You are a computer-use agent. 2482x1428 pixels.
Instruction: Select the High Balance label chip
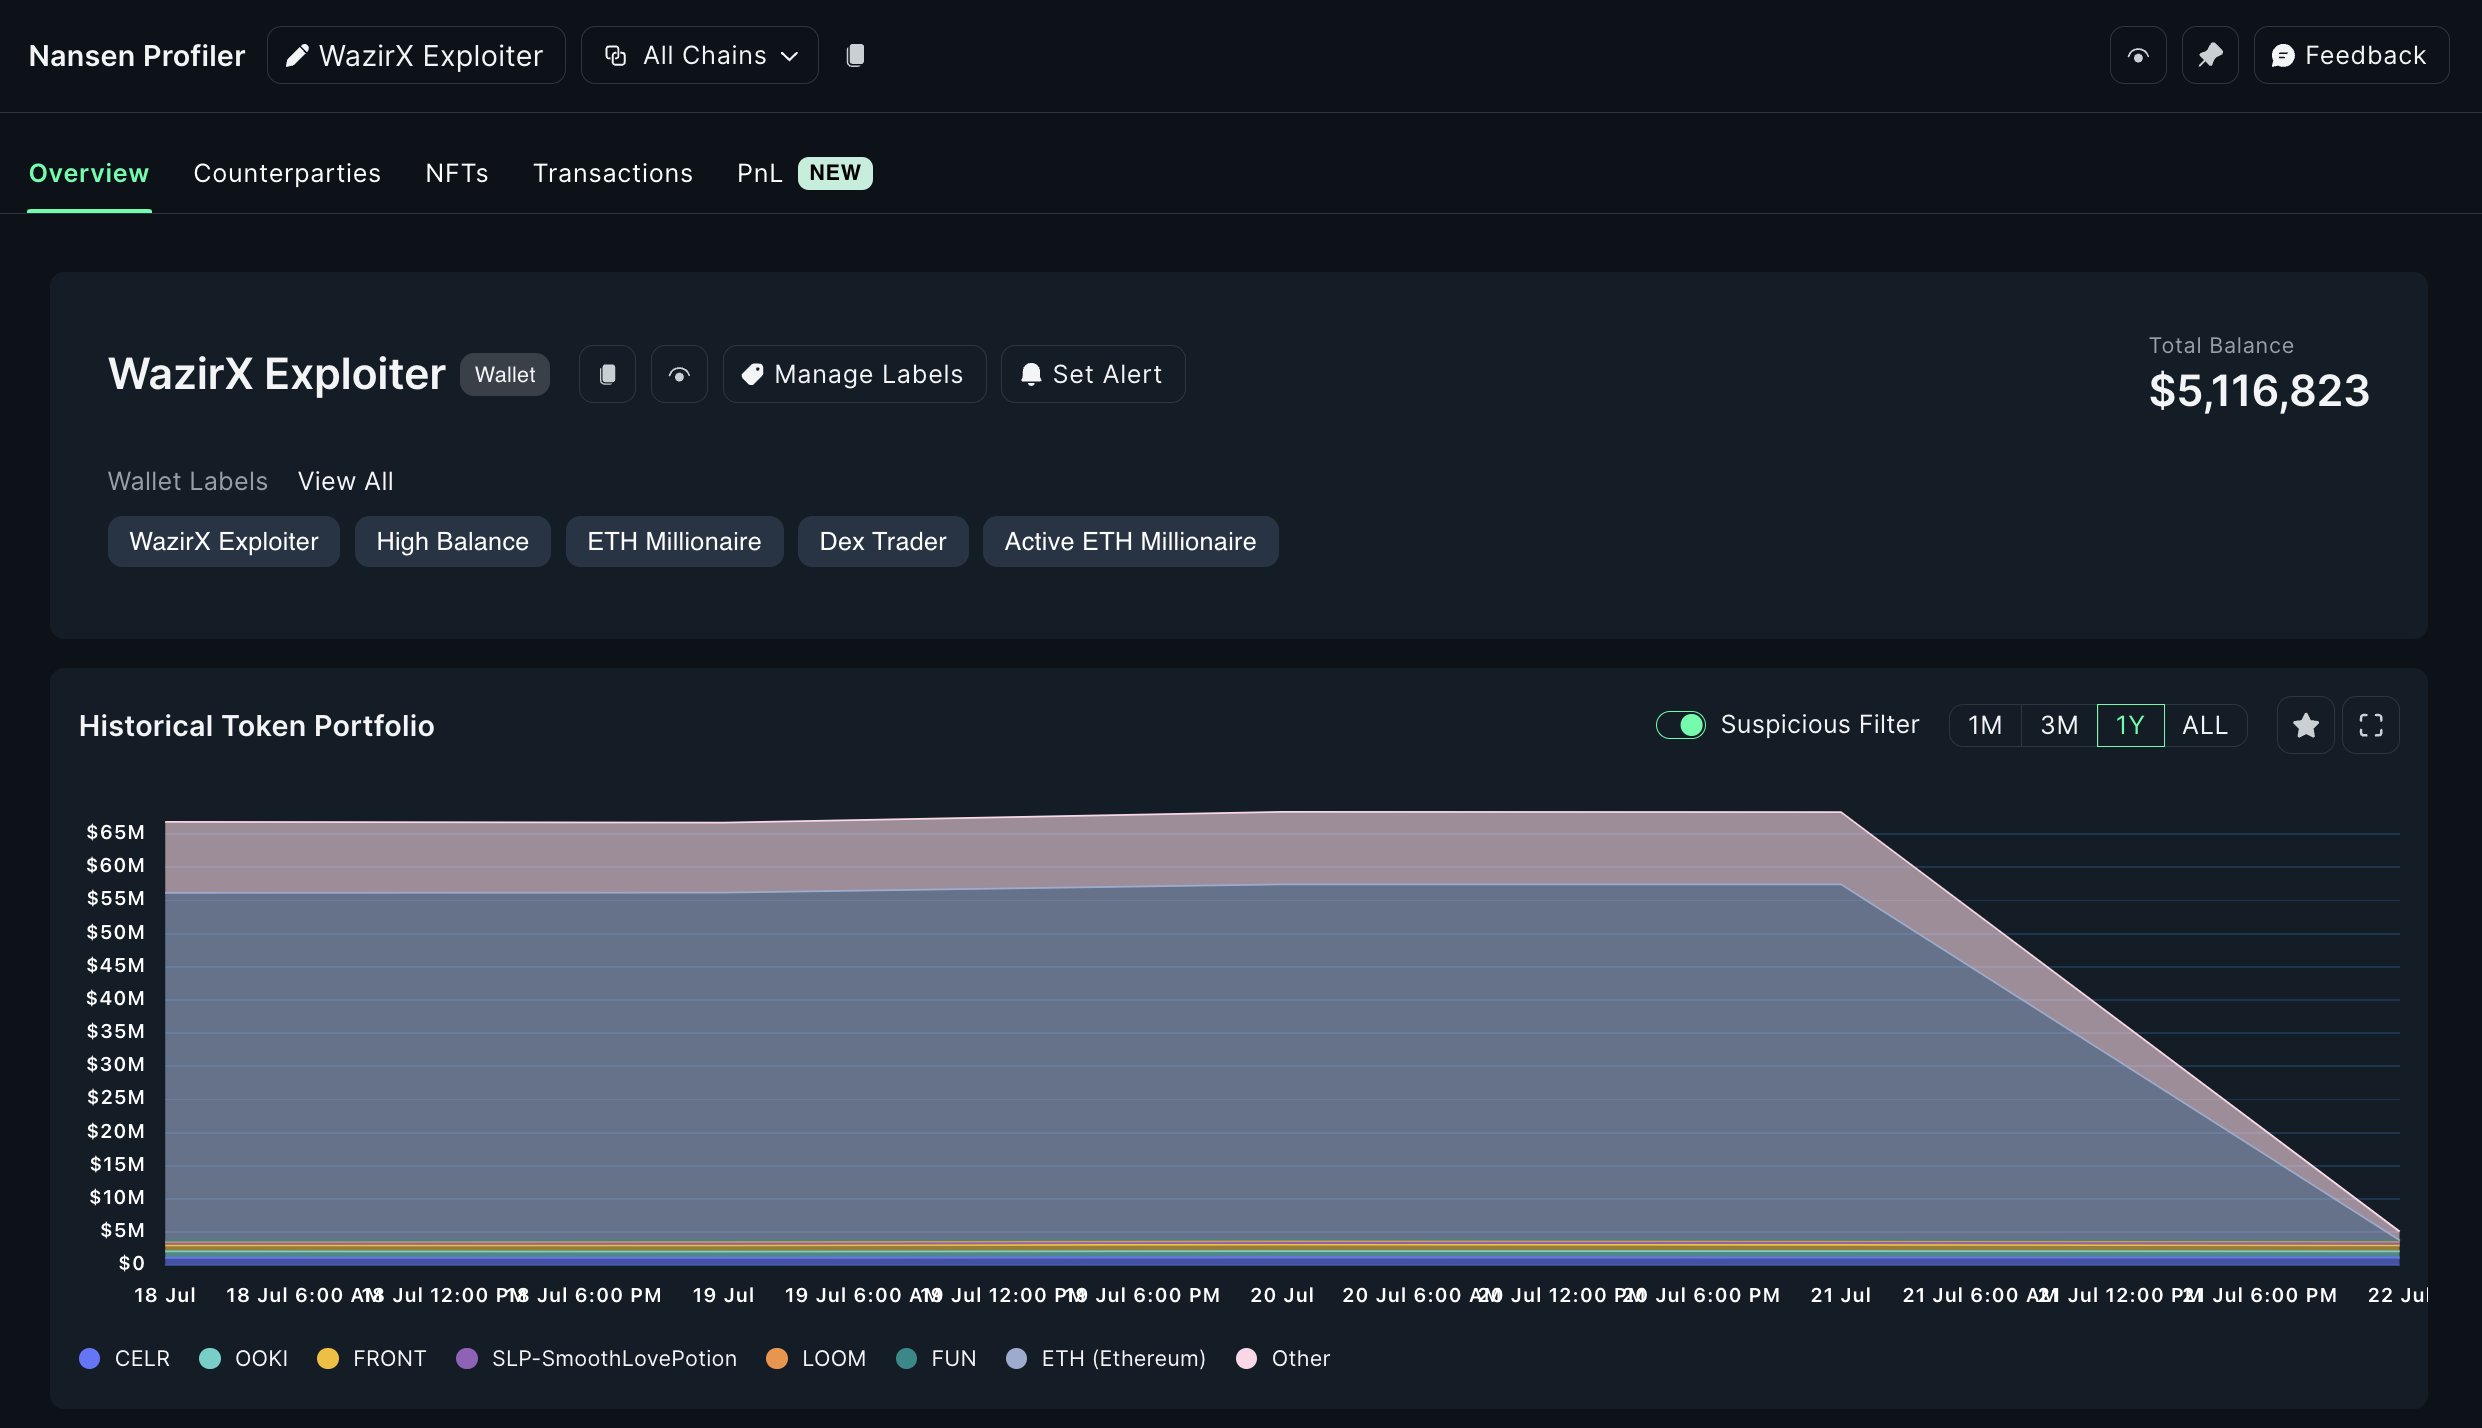point(453,541)
